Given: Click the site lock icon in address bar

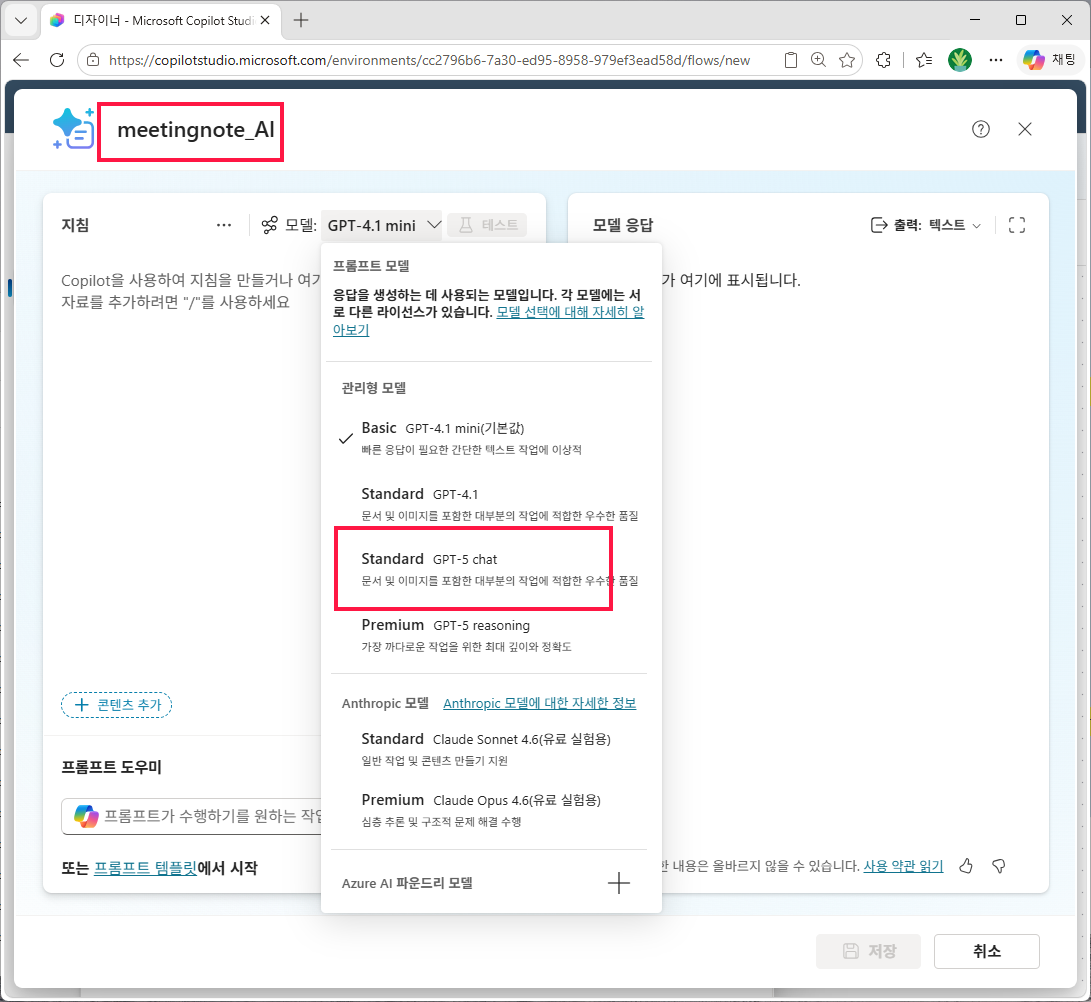Looking at the screenshot, I should (x=93, y=60).
